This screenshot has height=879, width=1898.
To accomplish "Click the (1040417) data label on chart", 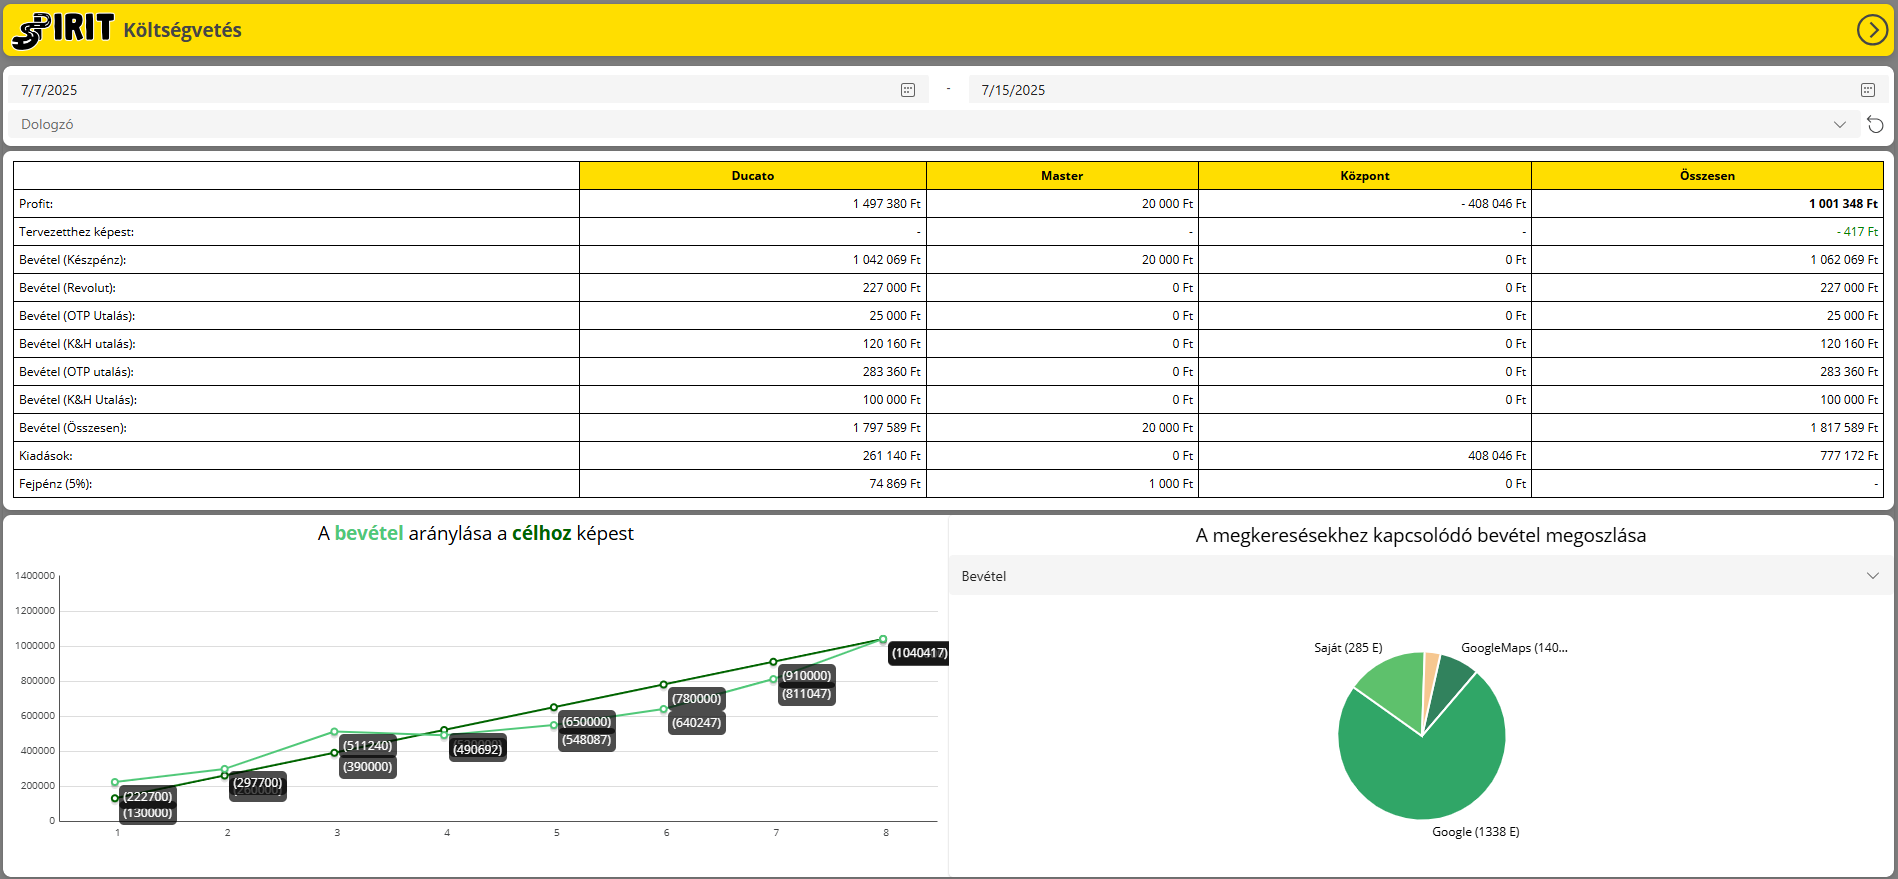I will tap(918, 653).
